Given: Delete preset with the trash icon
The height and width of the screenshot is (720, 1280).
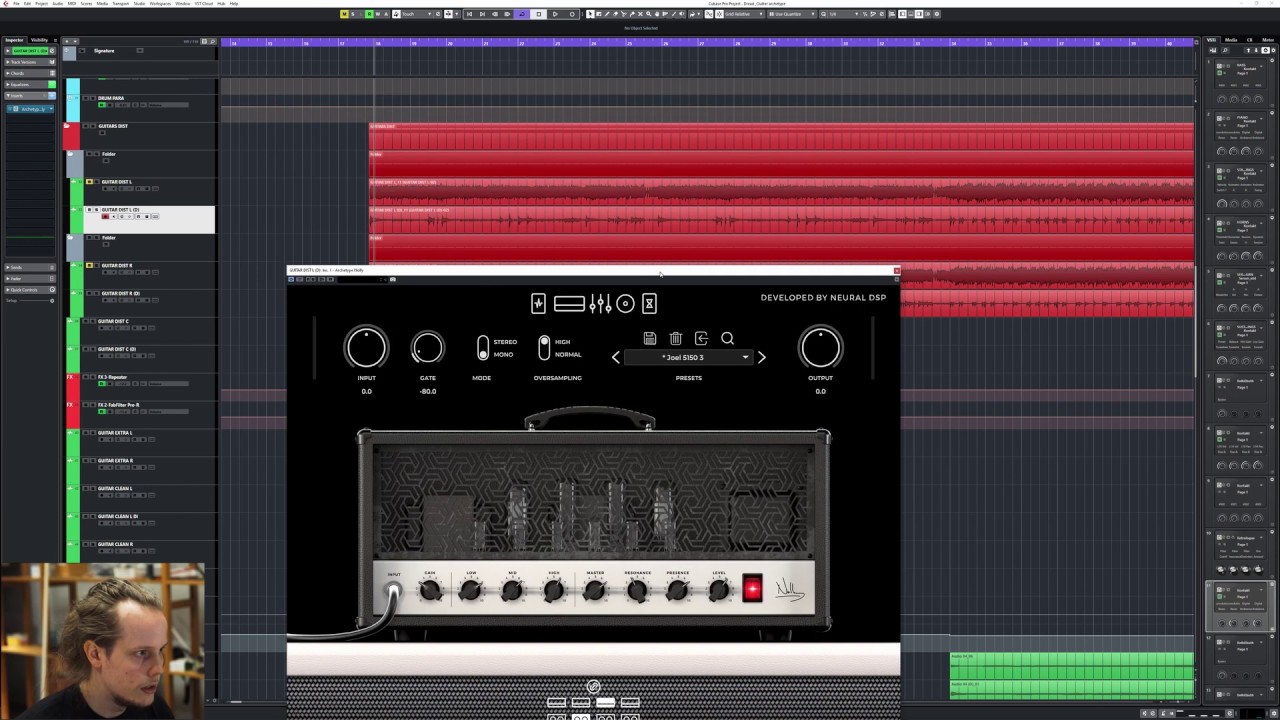Looking at the screenshot, I should click(676, 338).
